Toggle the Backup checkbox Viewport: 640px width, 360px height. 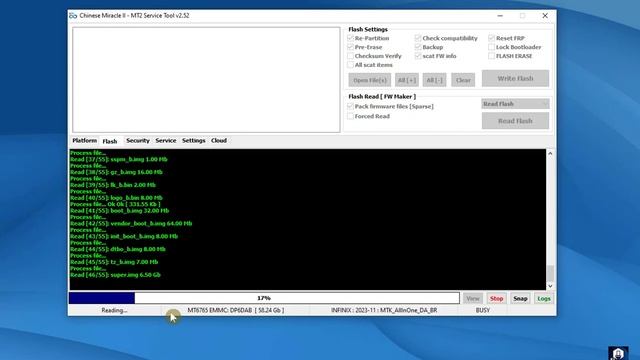coord(418,47)
